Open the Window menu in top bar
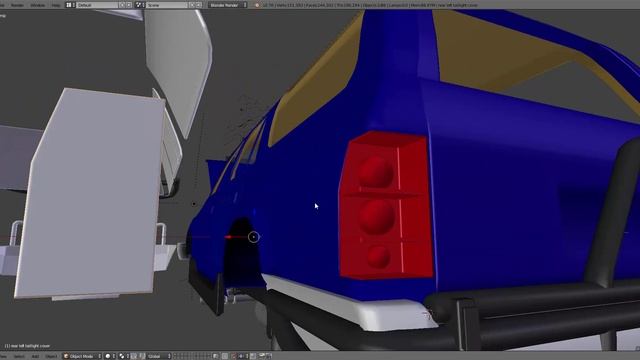Image resolution: width=640 pixels, height=360 pixels. tap(38, 5)
